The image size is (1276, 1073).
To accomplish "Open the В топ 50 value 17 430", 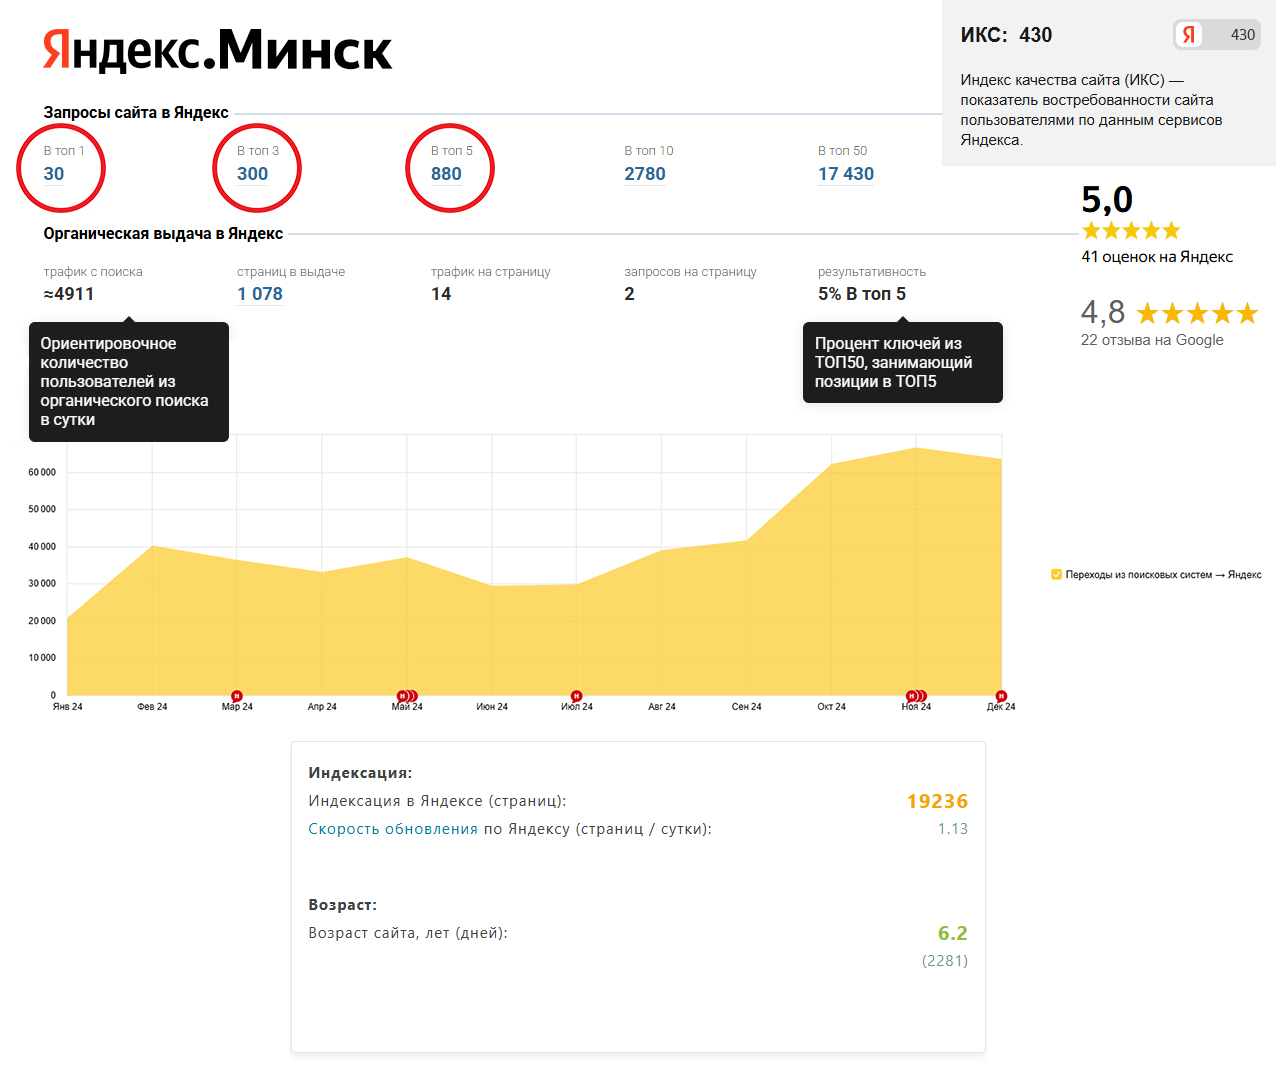I will tap(846, 174).
